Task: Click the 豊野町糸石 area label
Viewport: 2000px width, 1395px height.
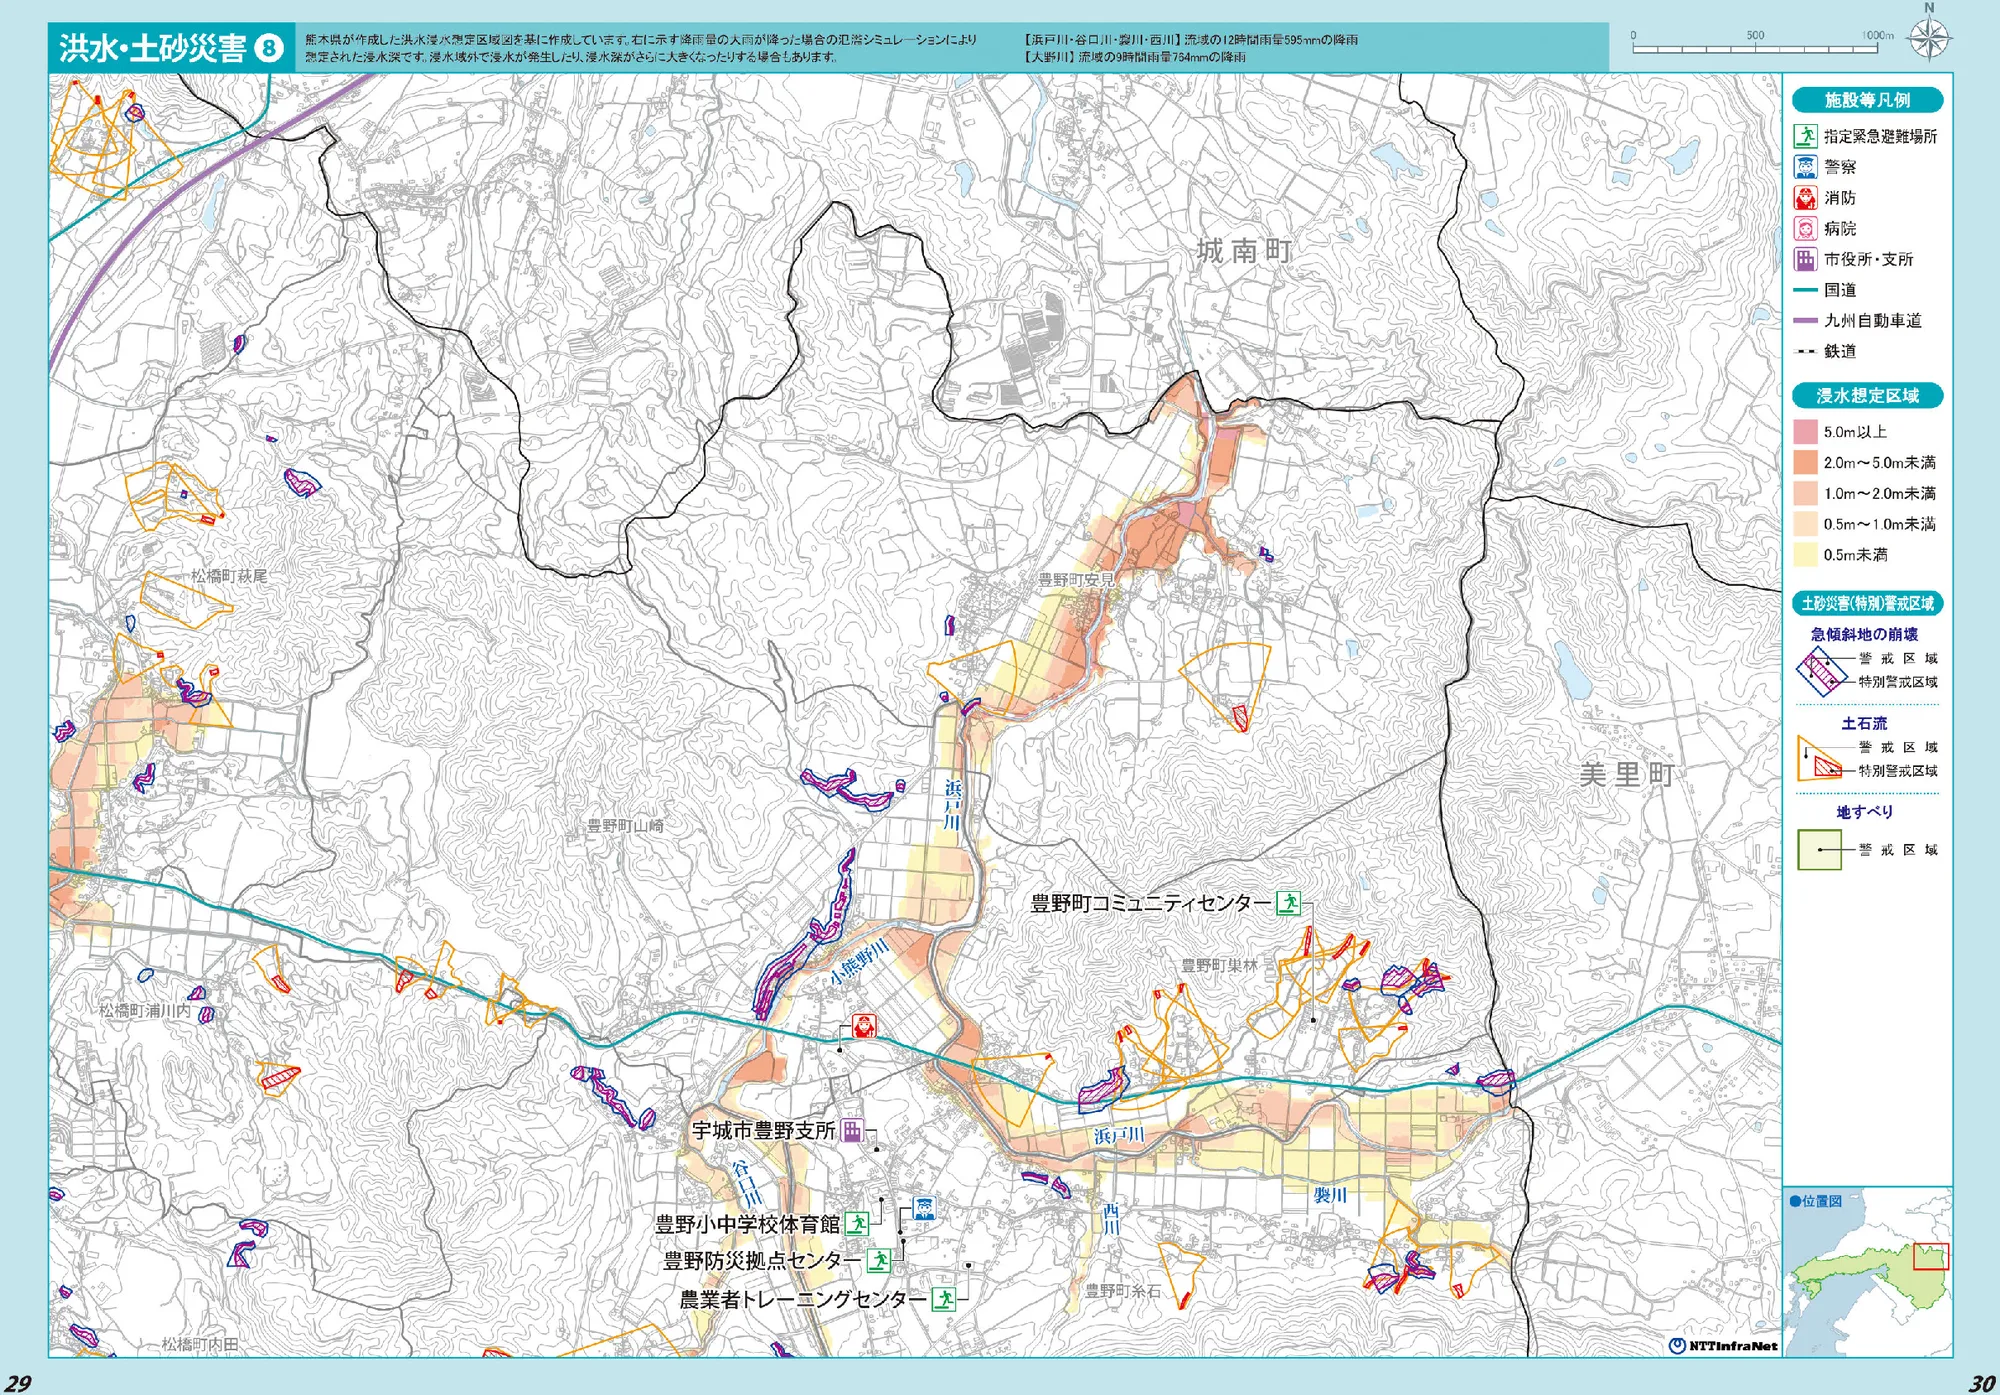Action: [x=1123, y=1291]
